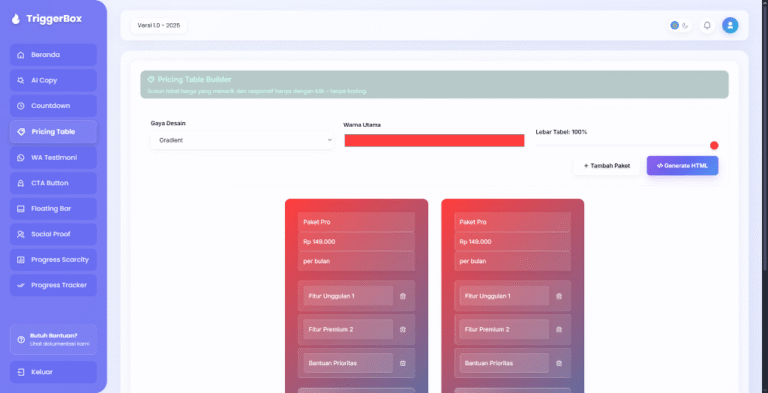Click the notification bell icon

(707, 25)
